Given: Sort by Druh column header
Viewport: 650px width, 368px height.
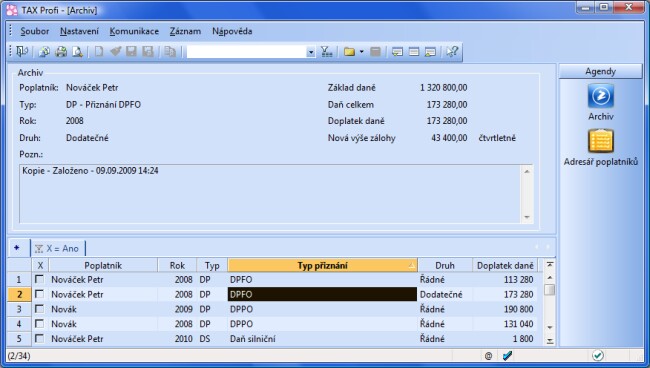Looking at the screenshot, I should pos(445,266).
